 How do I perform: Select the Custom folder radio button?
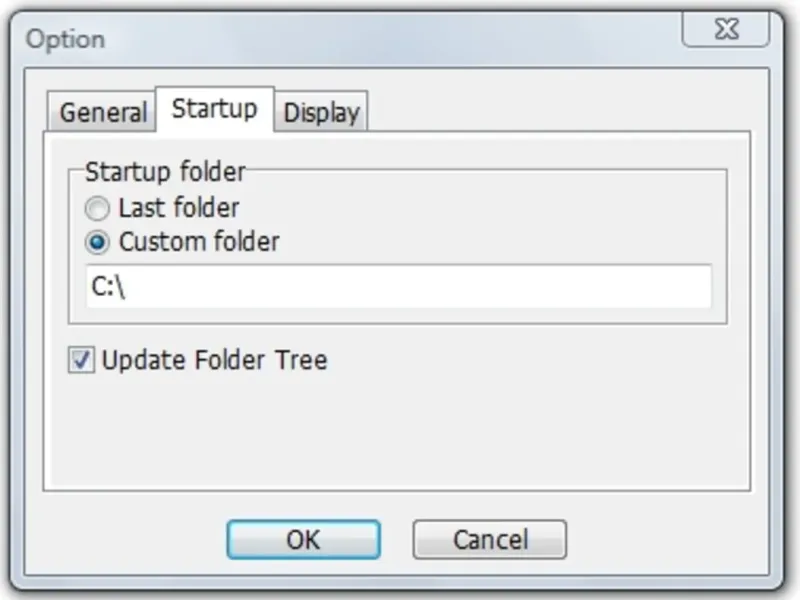point(97,242)
